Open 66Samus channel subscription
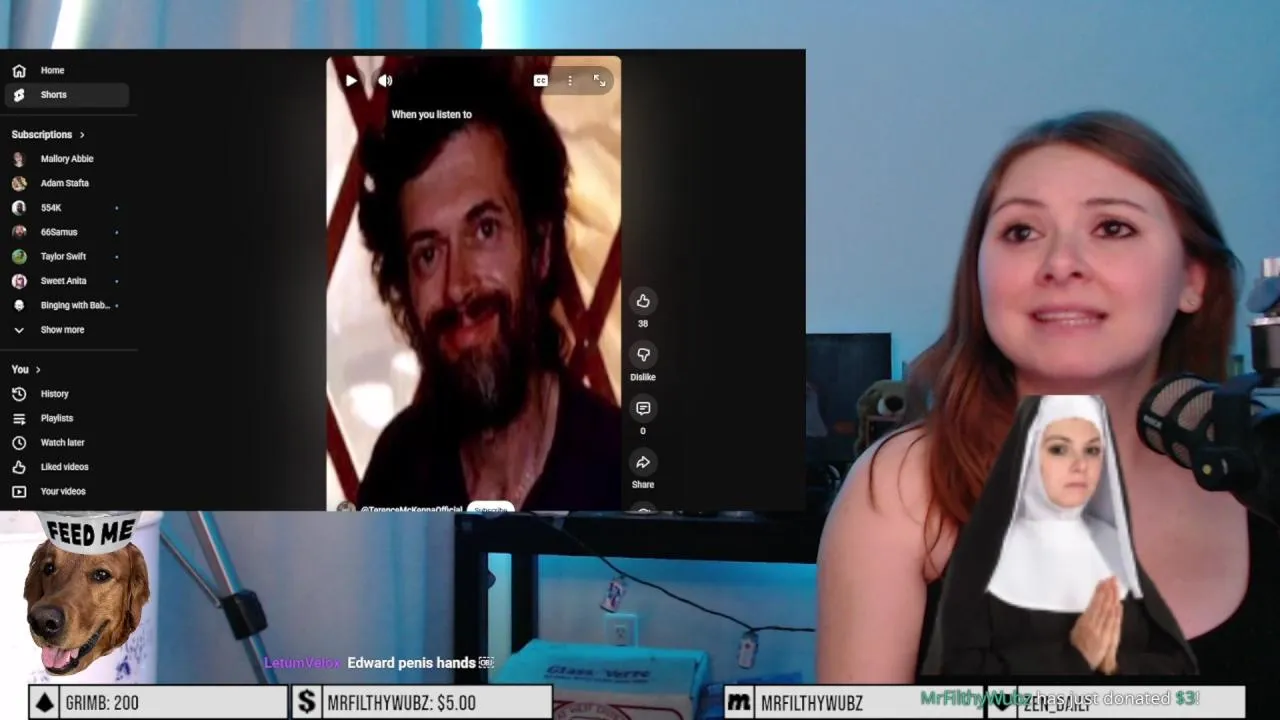This screenshot has height=720, width=1280. click(x=66, y=232)
